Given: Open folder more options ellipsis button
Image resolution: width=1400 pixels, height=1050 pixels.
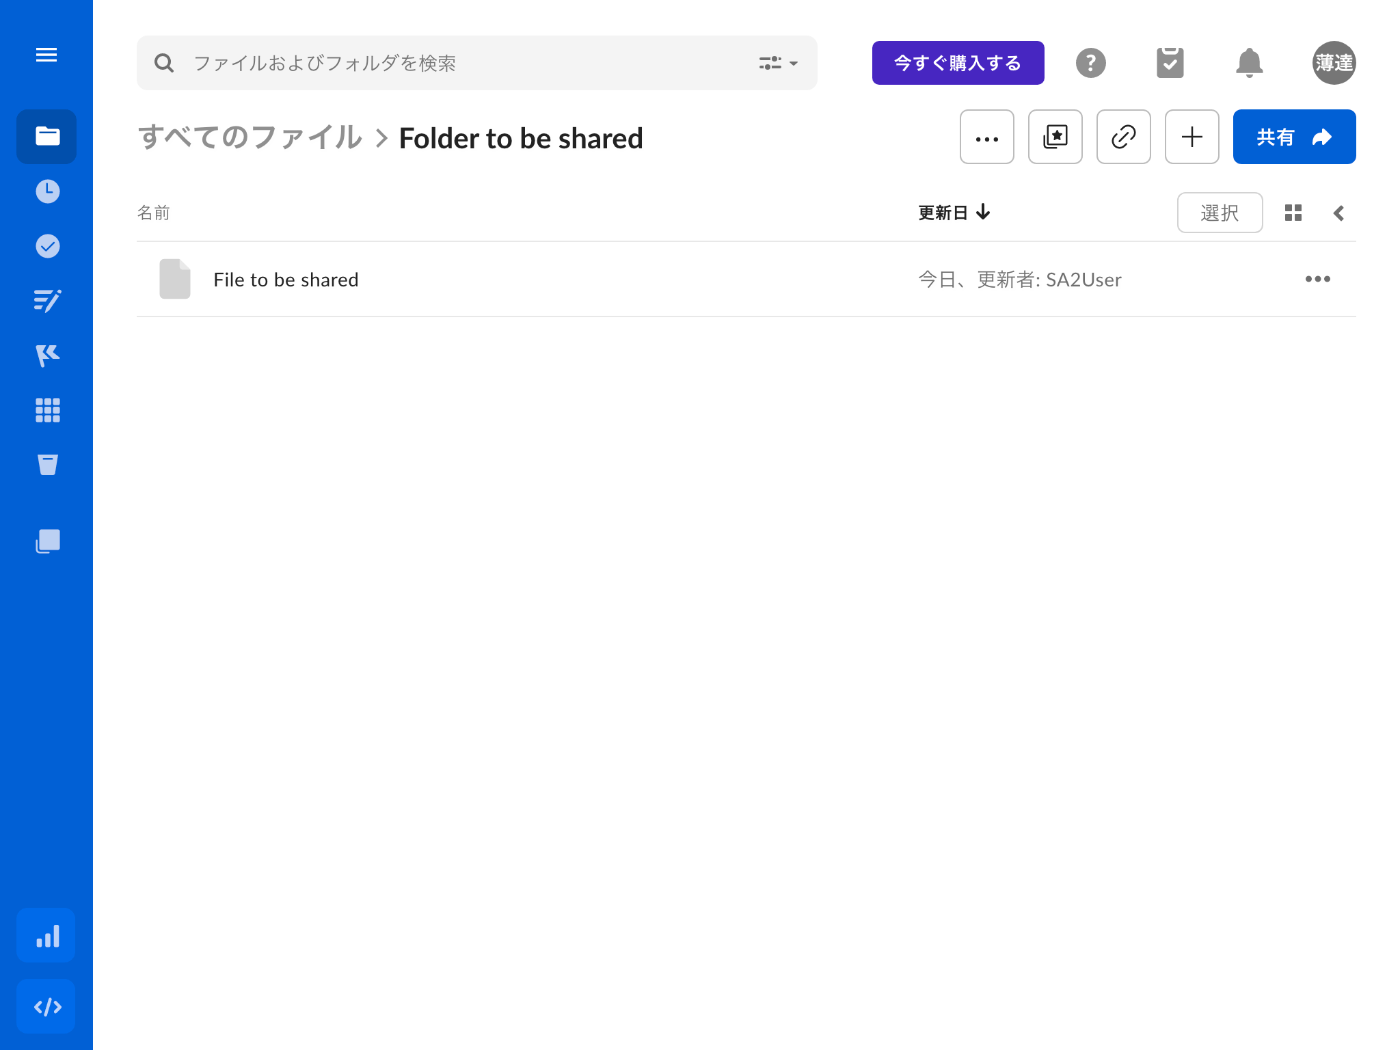Looking at the screenshot, I should click(987, 137).
